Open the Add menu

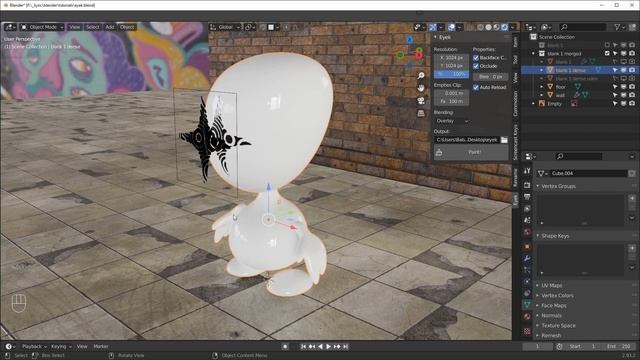110,27
